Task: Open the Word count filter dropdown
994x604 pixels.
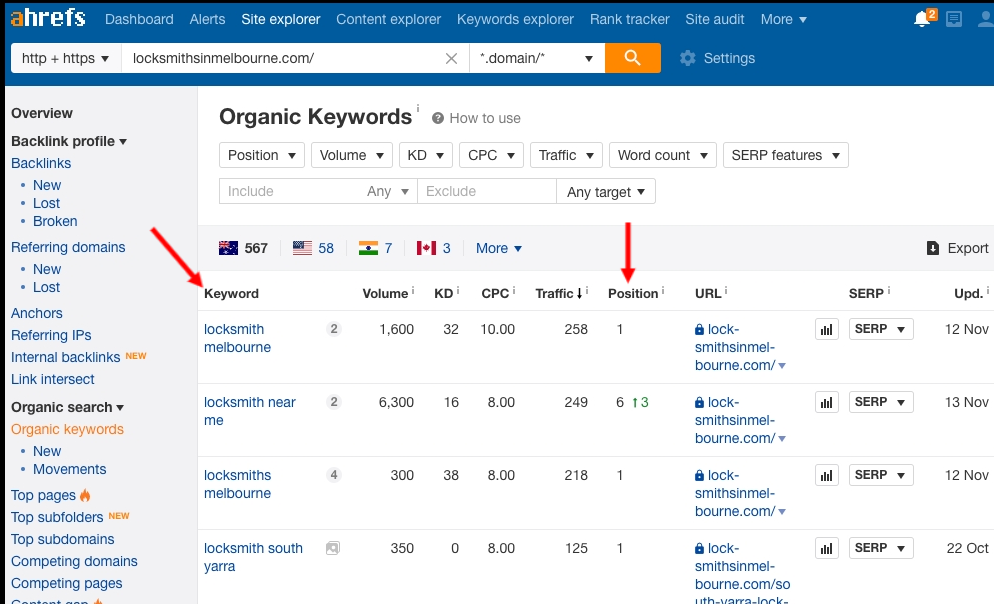Action: pyautogui.click(x=662, y=155)
